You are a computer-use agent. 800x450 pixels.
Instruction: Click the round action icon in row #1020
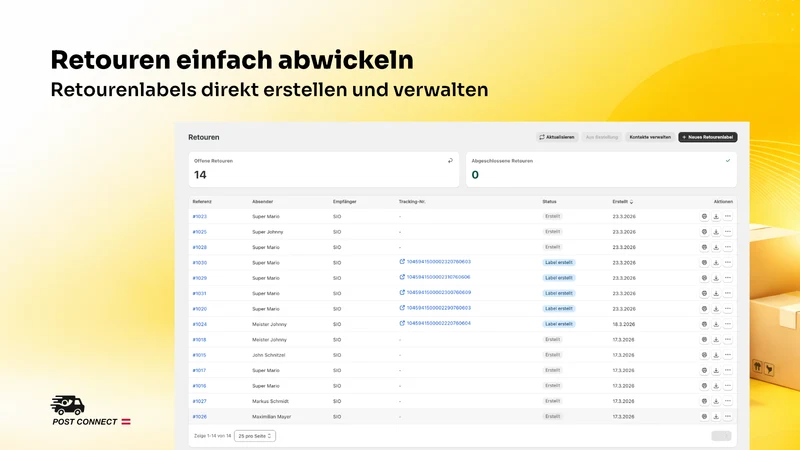click(x=704, y=309)
